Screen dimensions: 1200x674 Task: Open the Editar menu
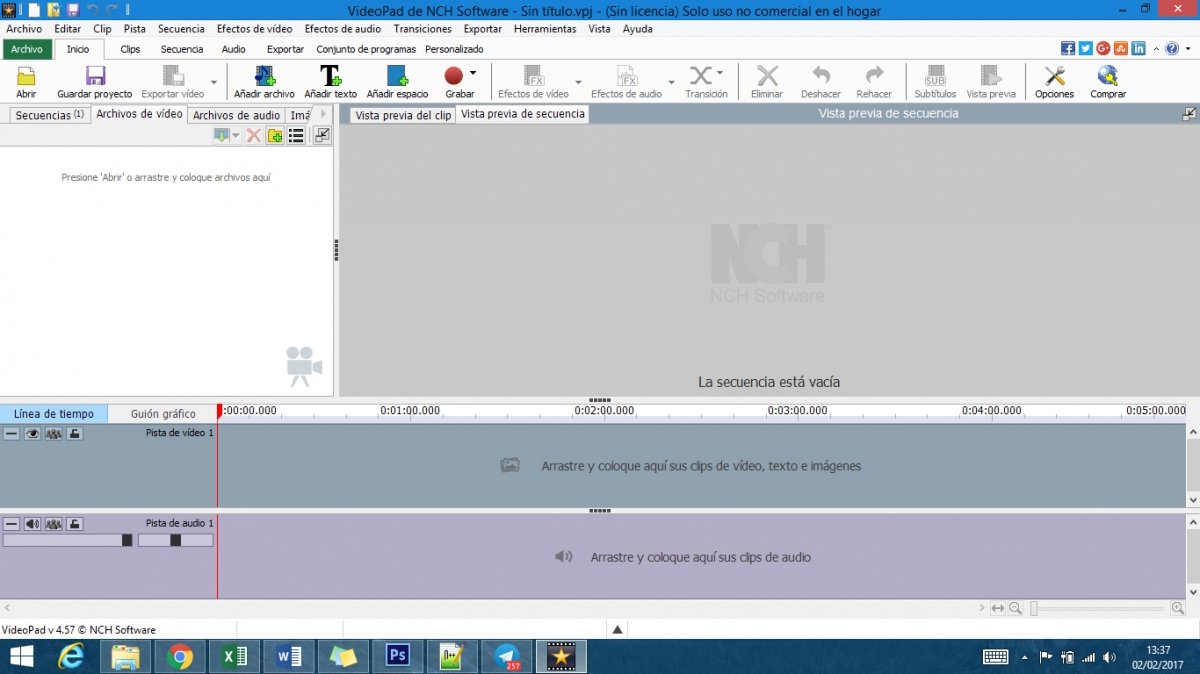68,29
